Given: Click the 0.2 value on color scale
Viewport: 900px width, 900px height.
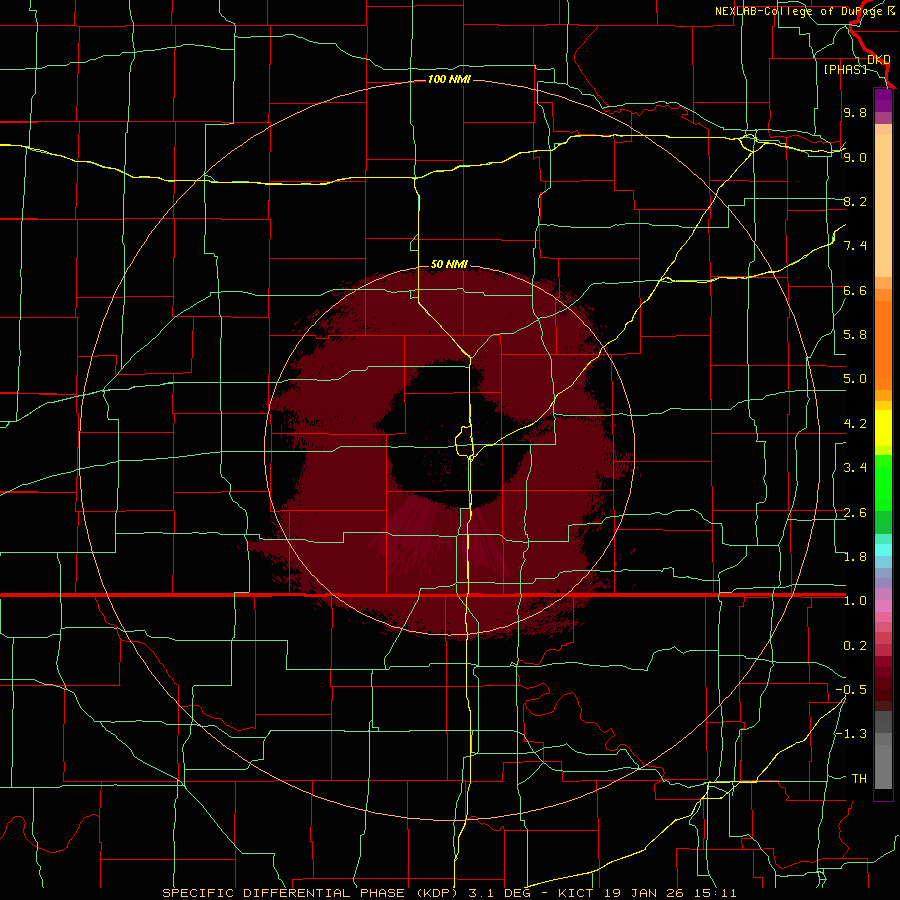Looking at the screenshot, I should (855, 646).
